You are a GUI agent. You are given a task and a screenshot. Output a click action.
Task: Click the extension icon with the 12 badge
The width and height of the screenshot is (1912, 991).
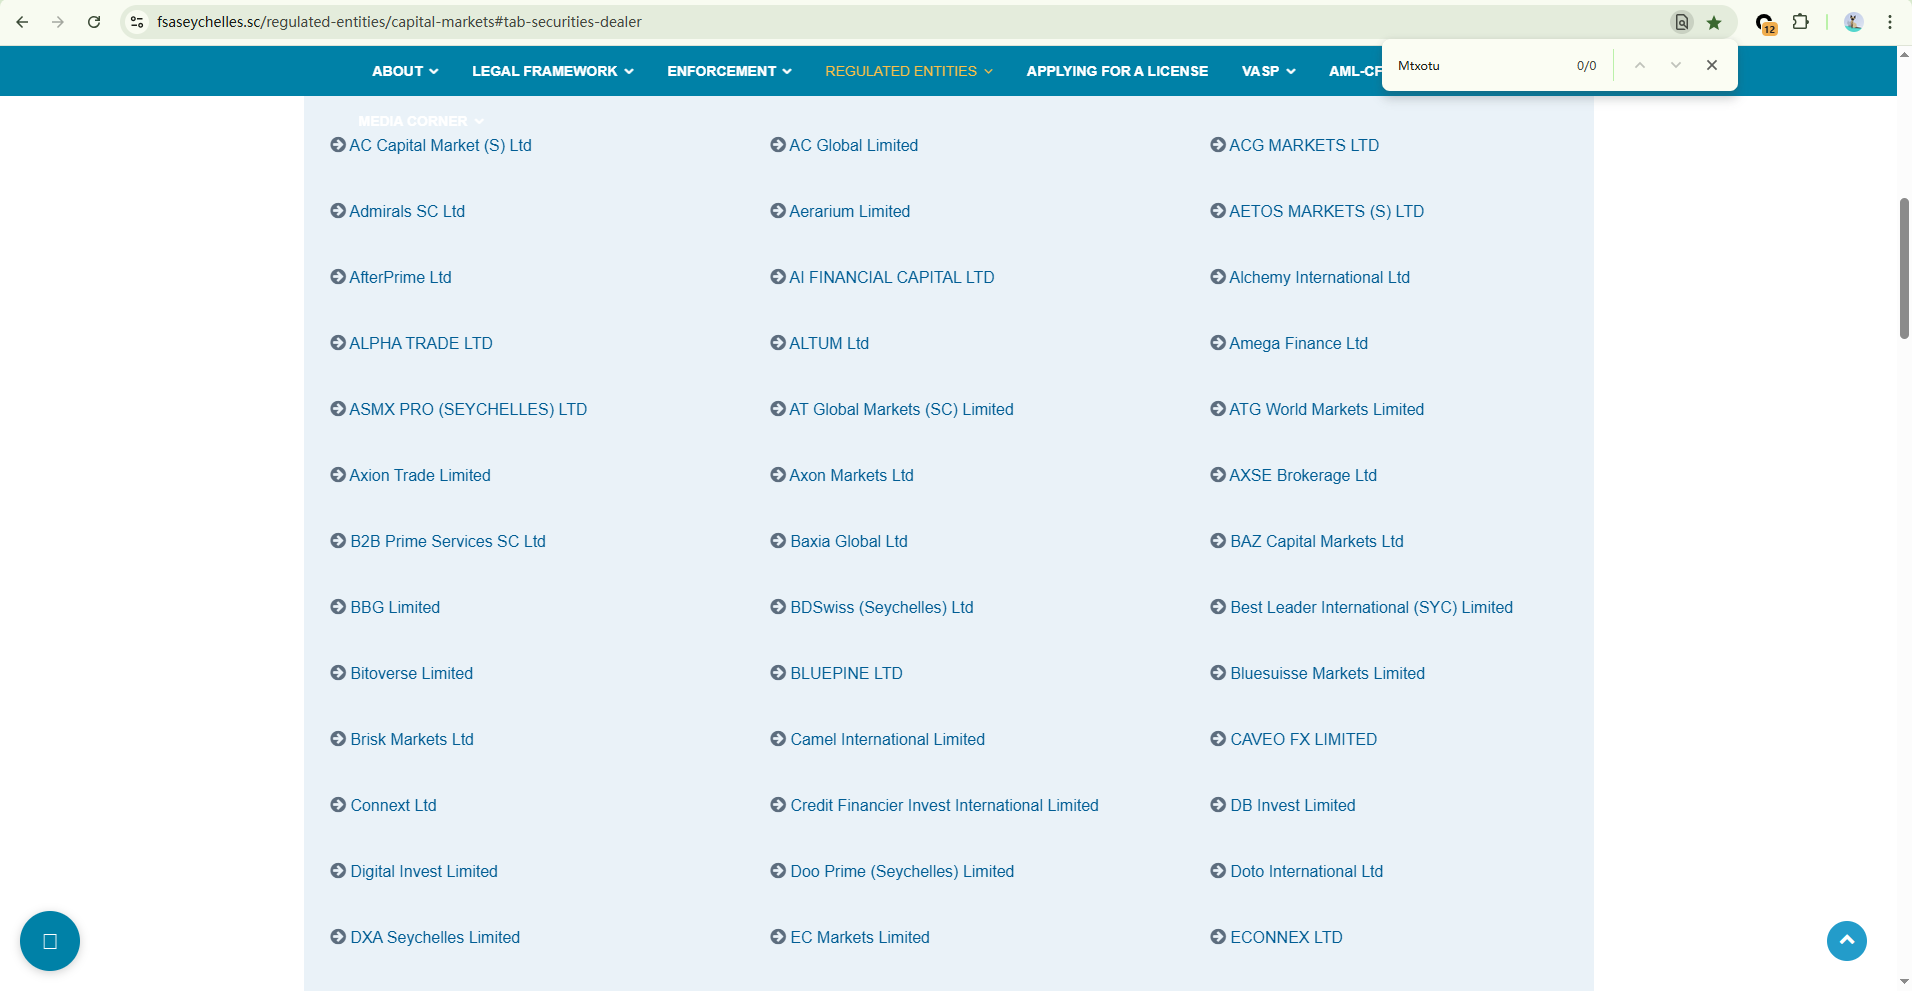1765,23
